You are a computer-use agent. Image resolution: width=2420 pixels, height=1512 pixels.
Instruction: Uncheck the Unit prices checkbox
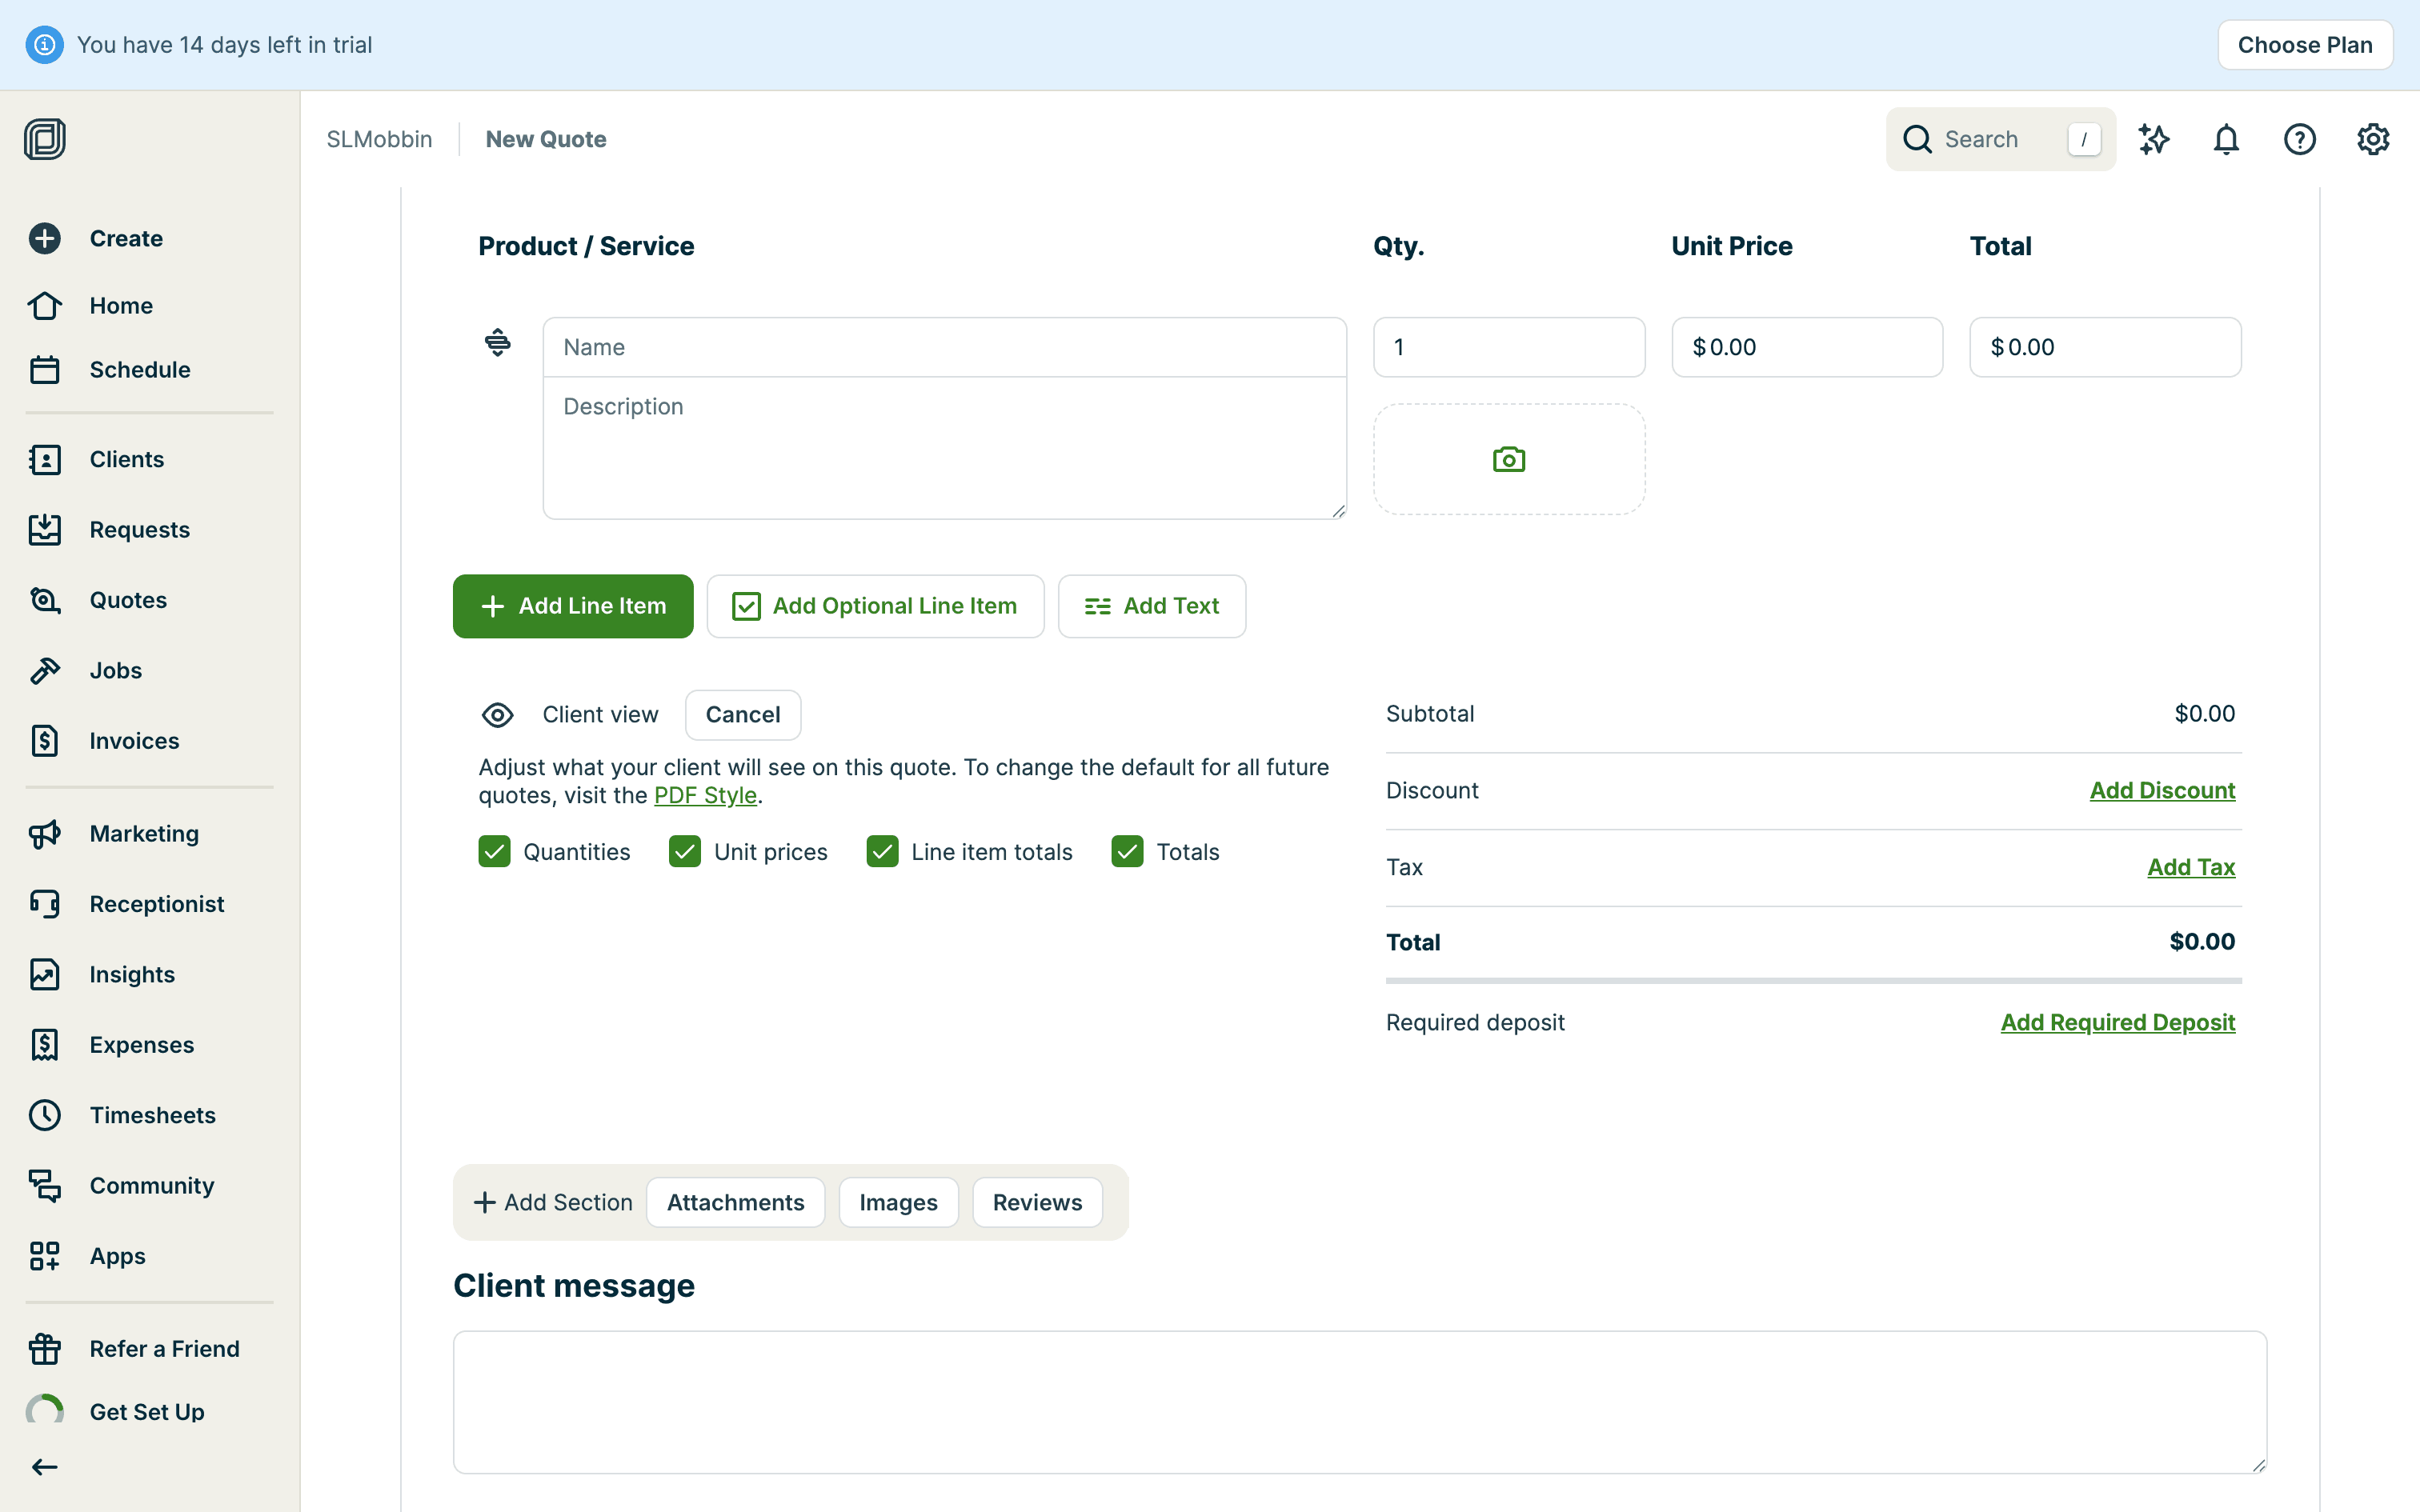point(685,852)
